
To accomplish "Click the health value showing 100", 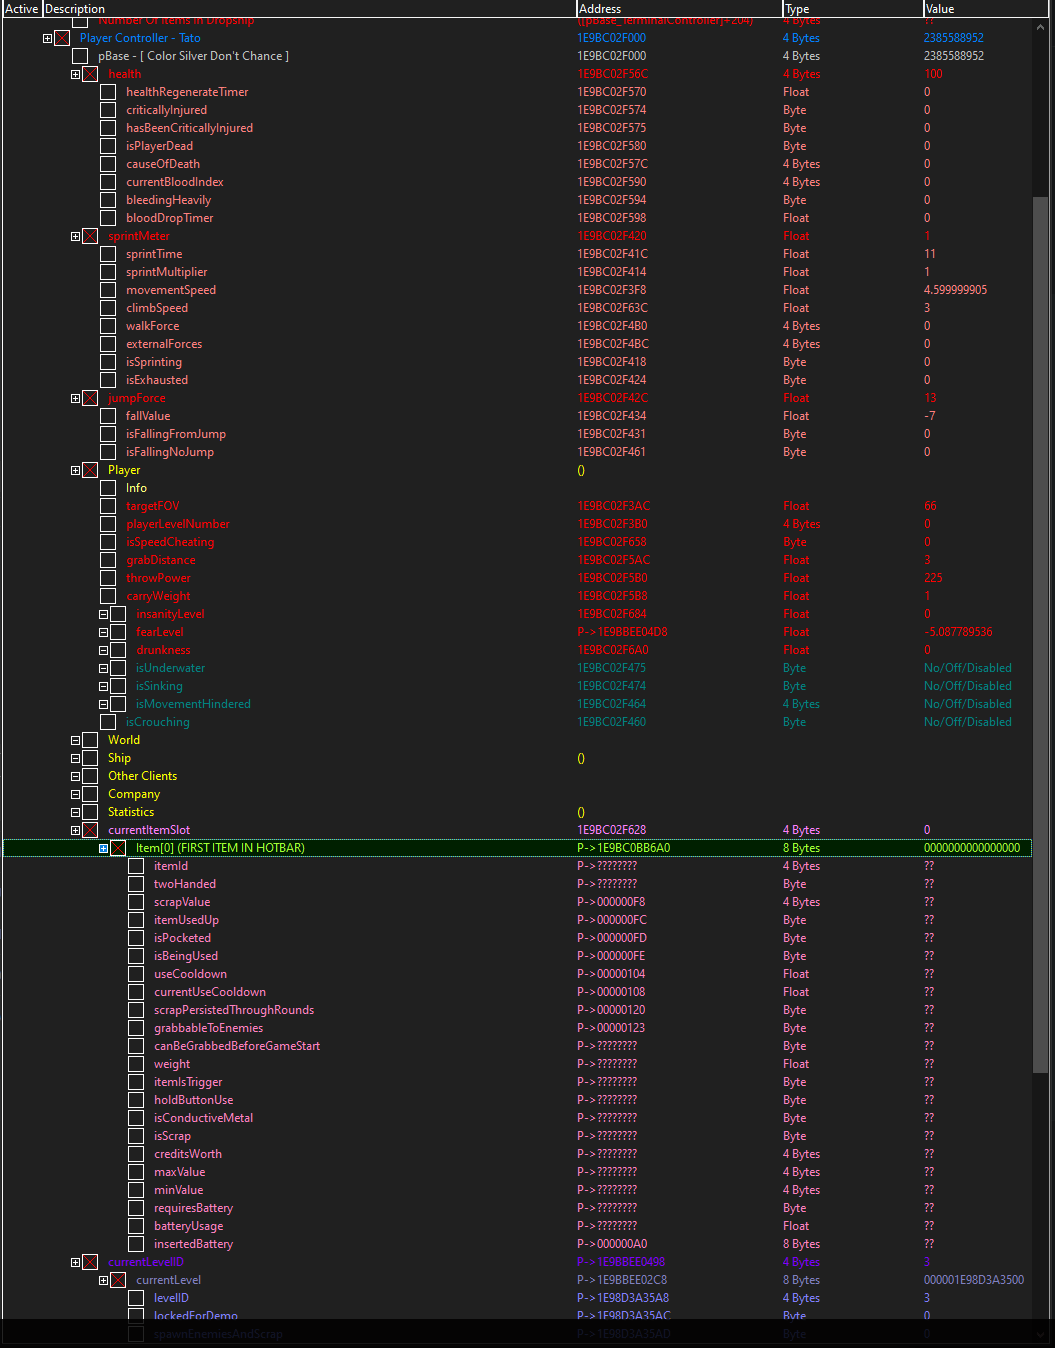I will [933, 73].
